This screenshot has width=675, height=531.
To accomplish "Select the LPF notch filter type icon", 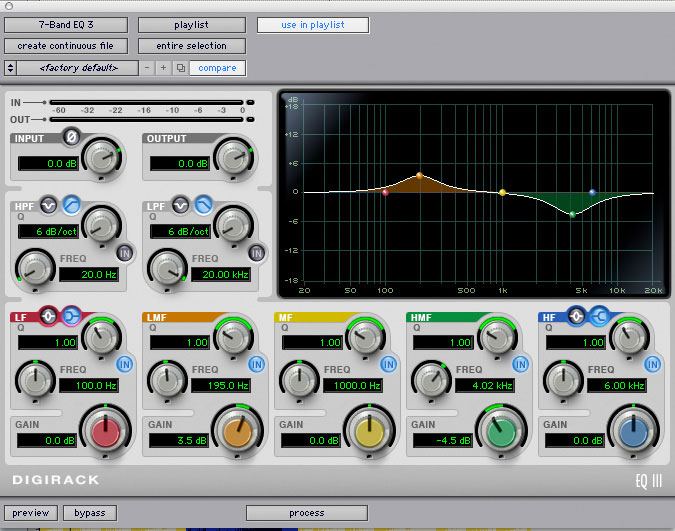I will pos(181,205).
